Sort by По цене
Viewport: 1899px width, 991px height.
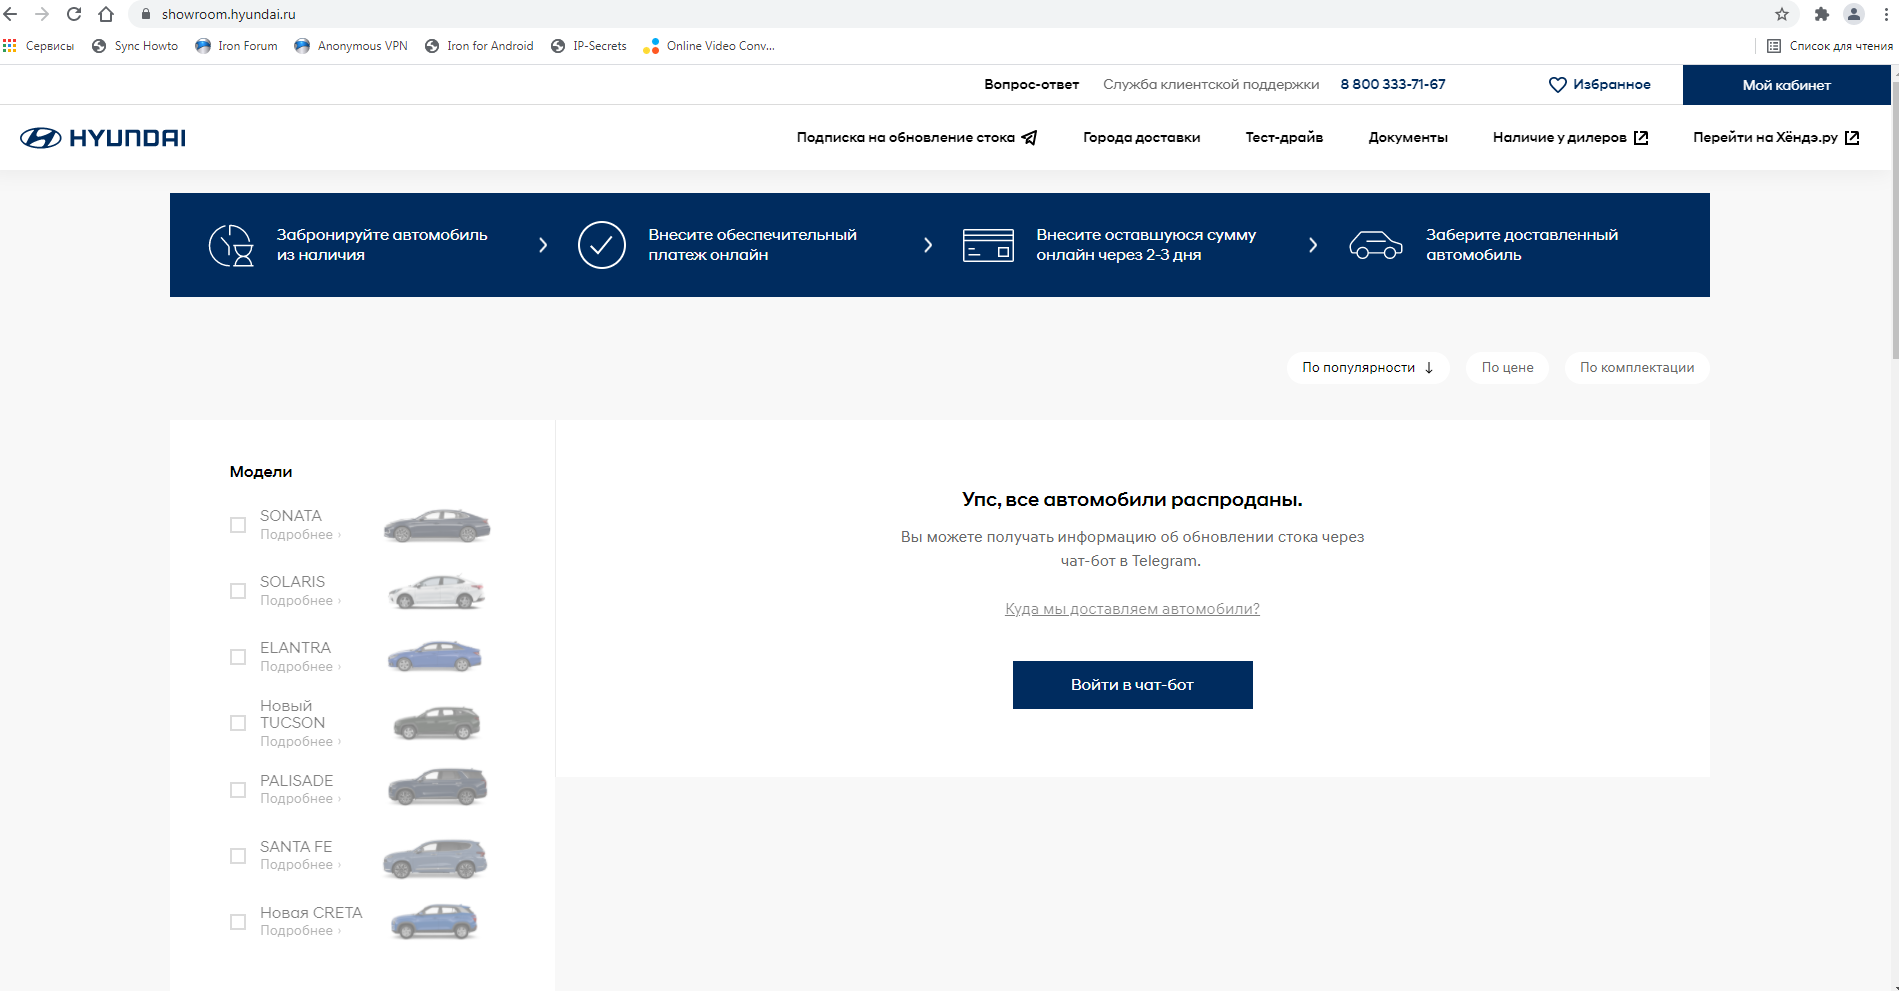(x=1507, y=368)
